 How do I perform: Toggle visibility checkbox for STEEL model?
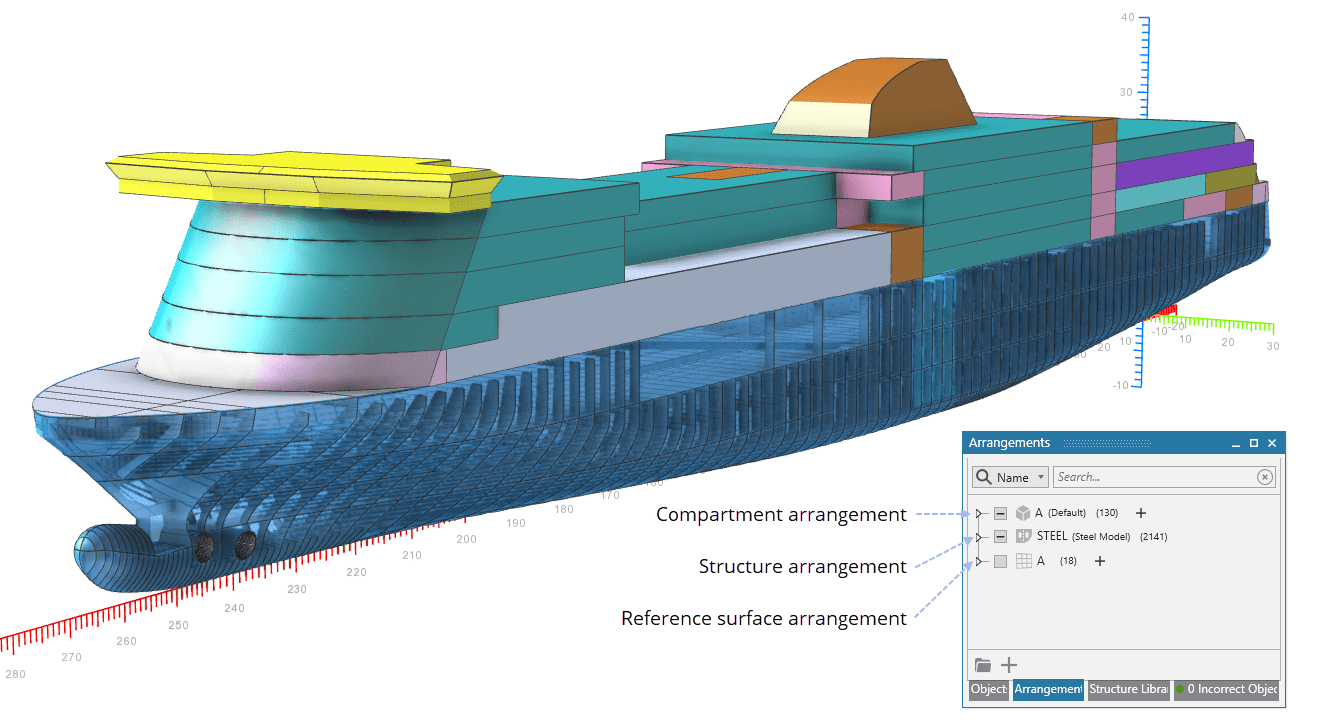(x=1000, y=537)
